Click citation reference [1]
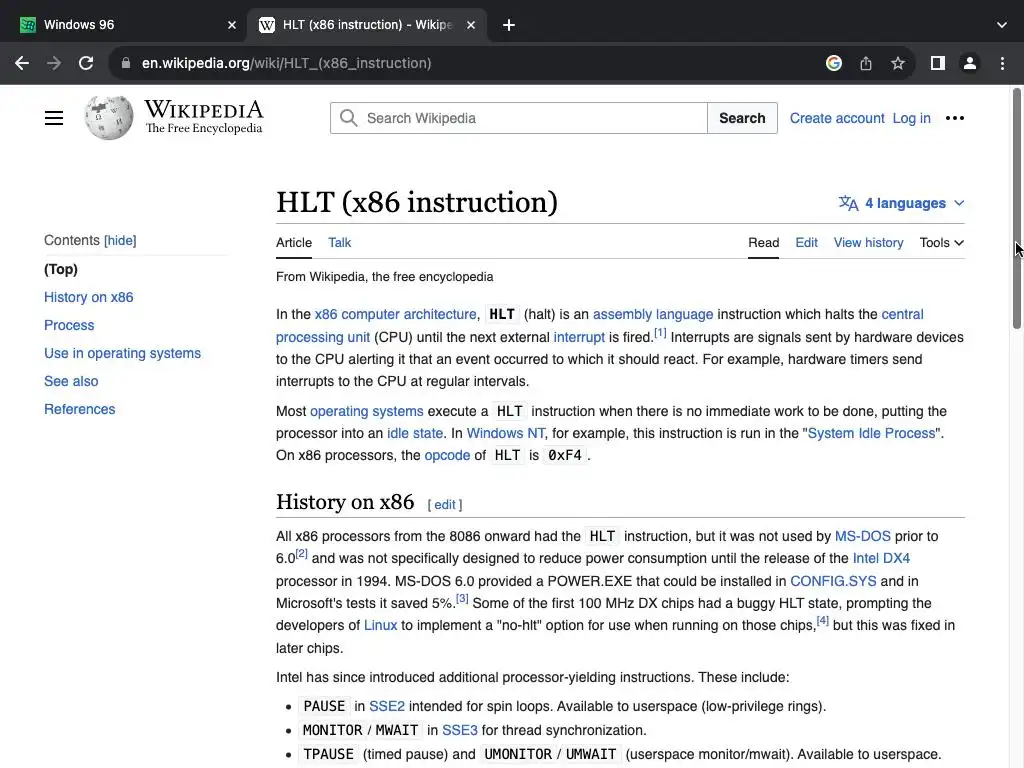Viewport: 1024px width, 768px height. (660, 333)
